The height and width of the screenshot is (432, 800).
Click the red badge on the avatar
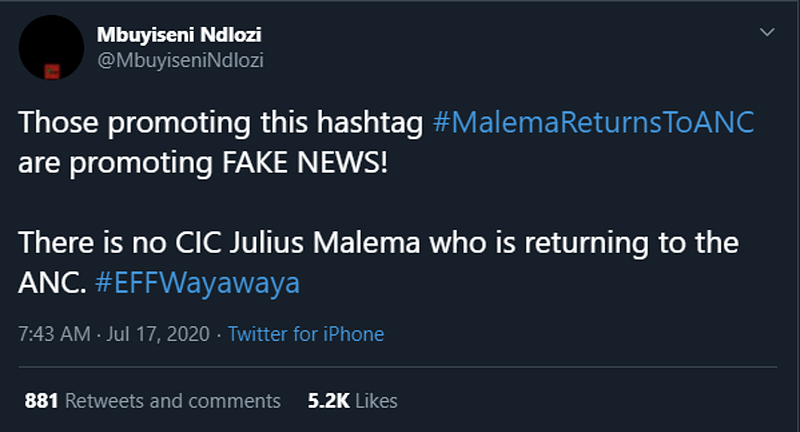tap(53, 70)
